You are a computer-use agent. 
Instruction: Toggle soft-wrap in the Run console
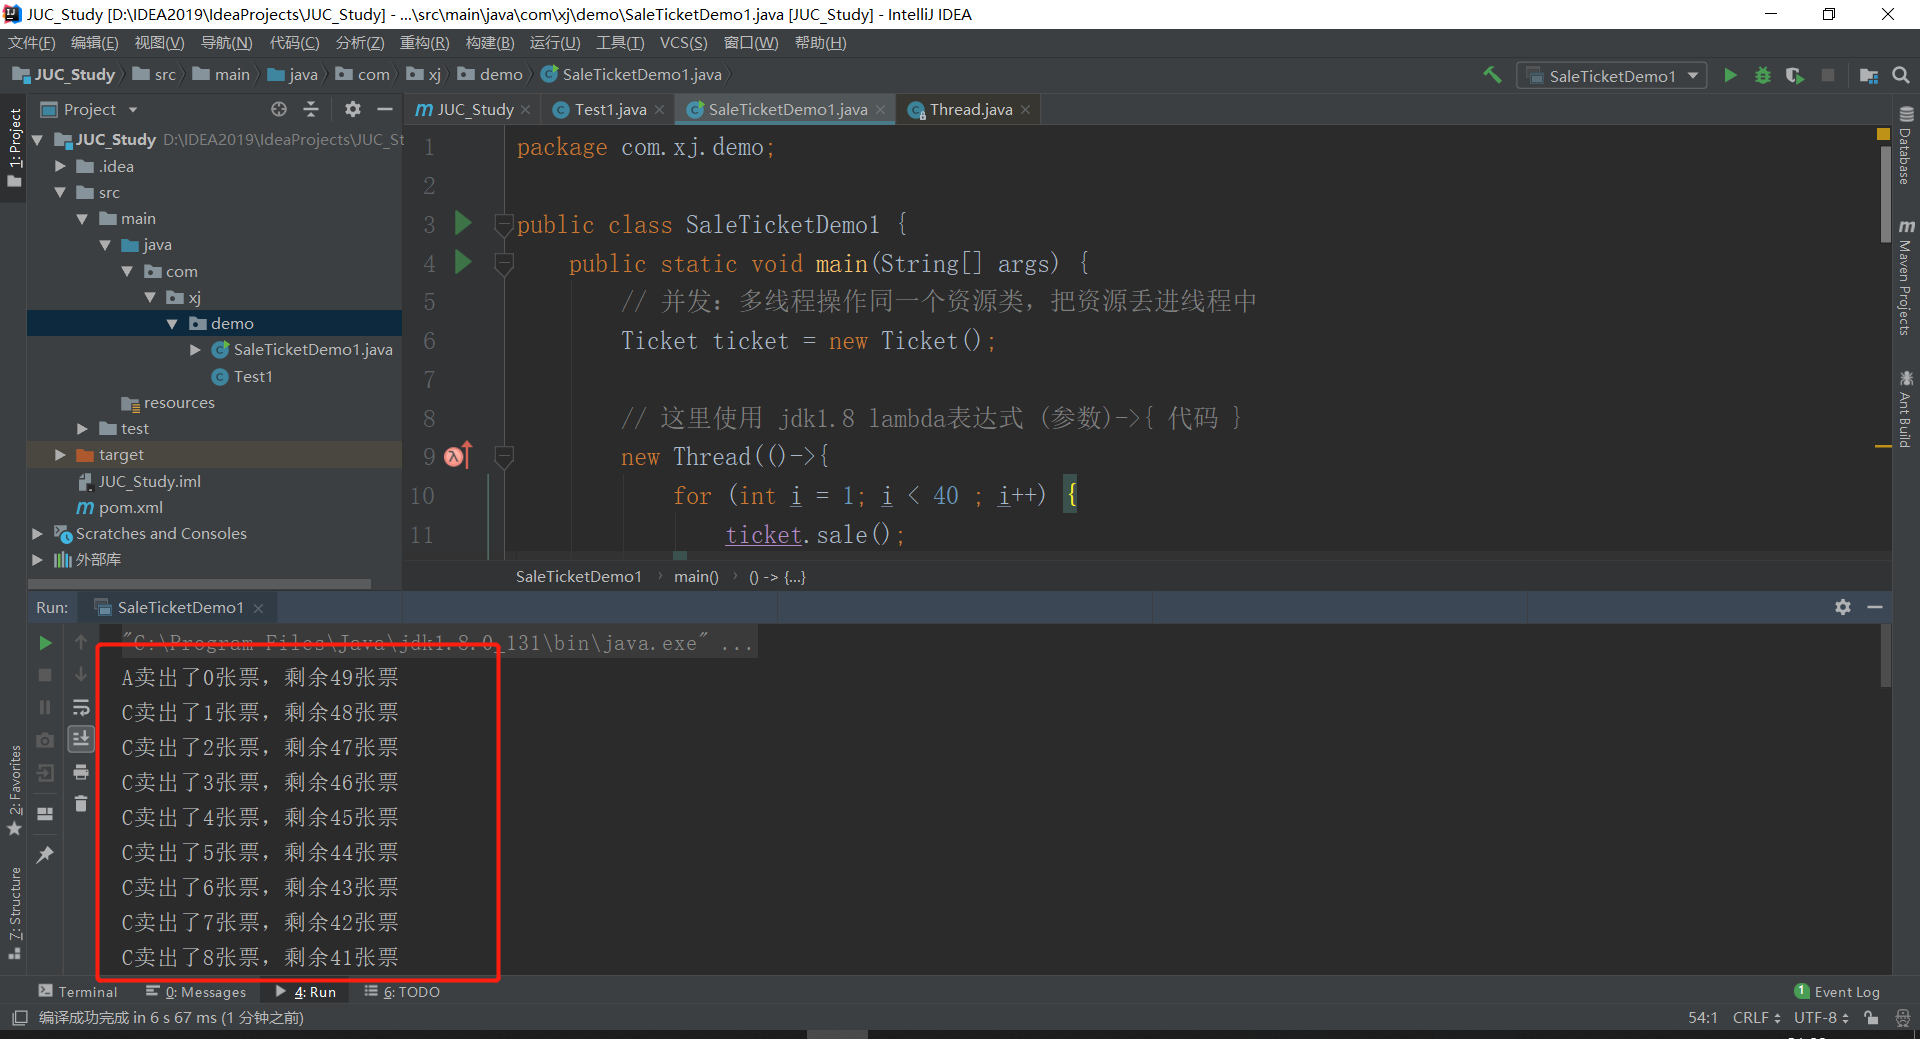pyautogui.click(x=81, y=708)
